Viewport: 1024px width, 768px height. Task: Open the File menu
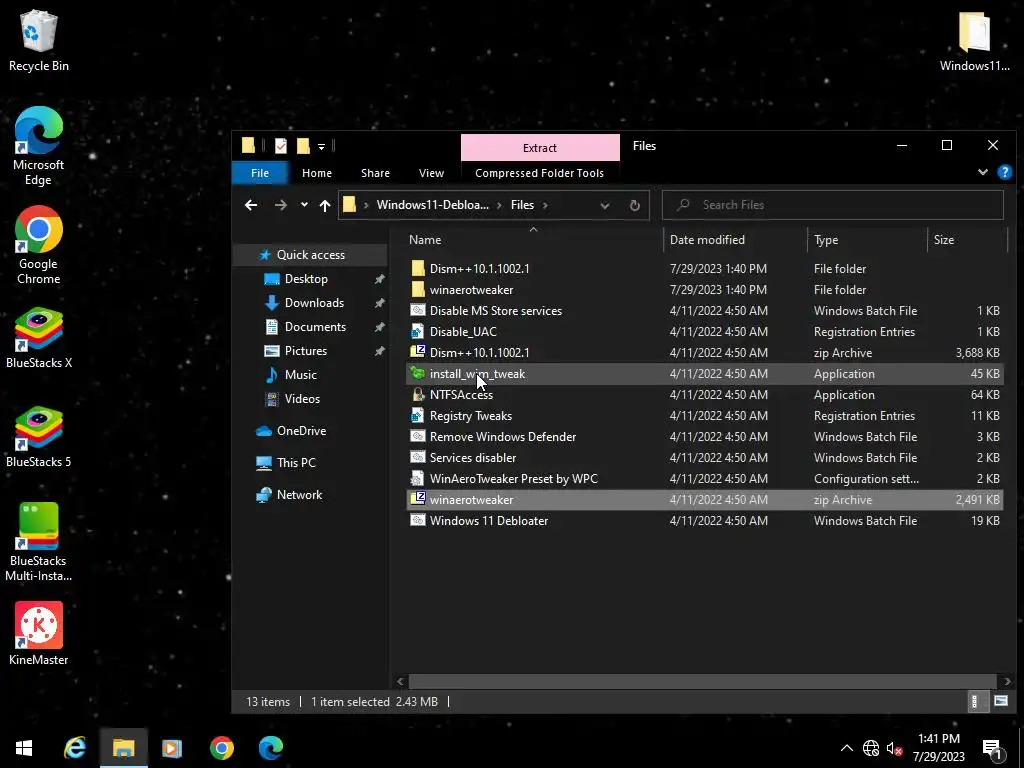(260, 173)
